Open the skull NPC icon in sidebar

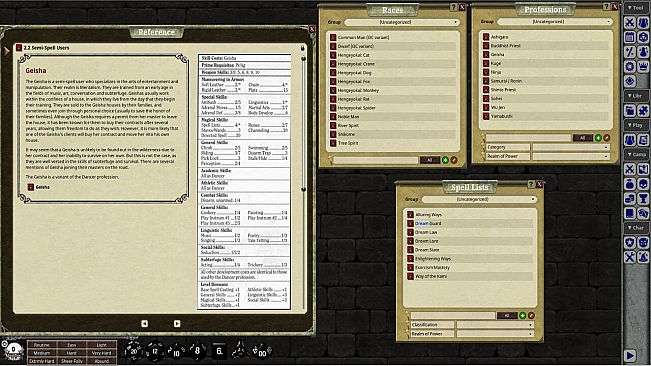click(643, 184)
